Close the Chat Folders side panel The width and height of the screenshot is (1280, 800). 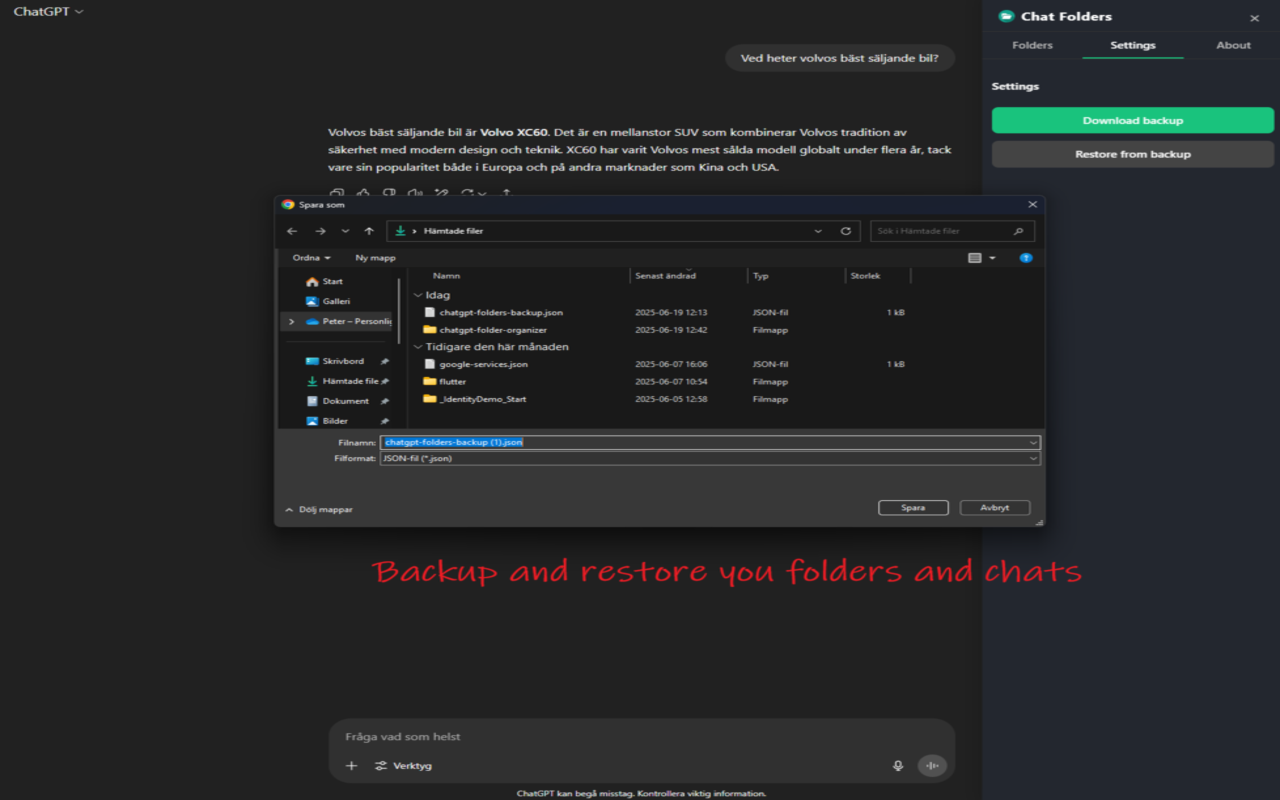pos(1254,18)
